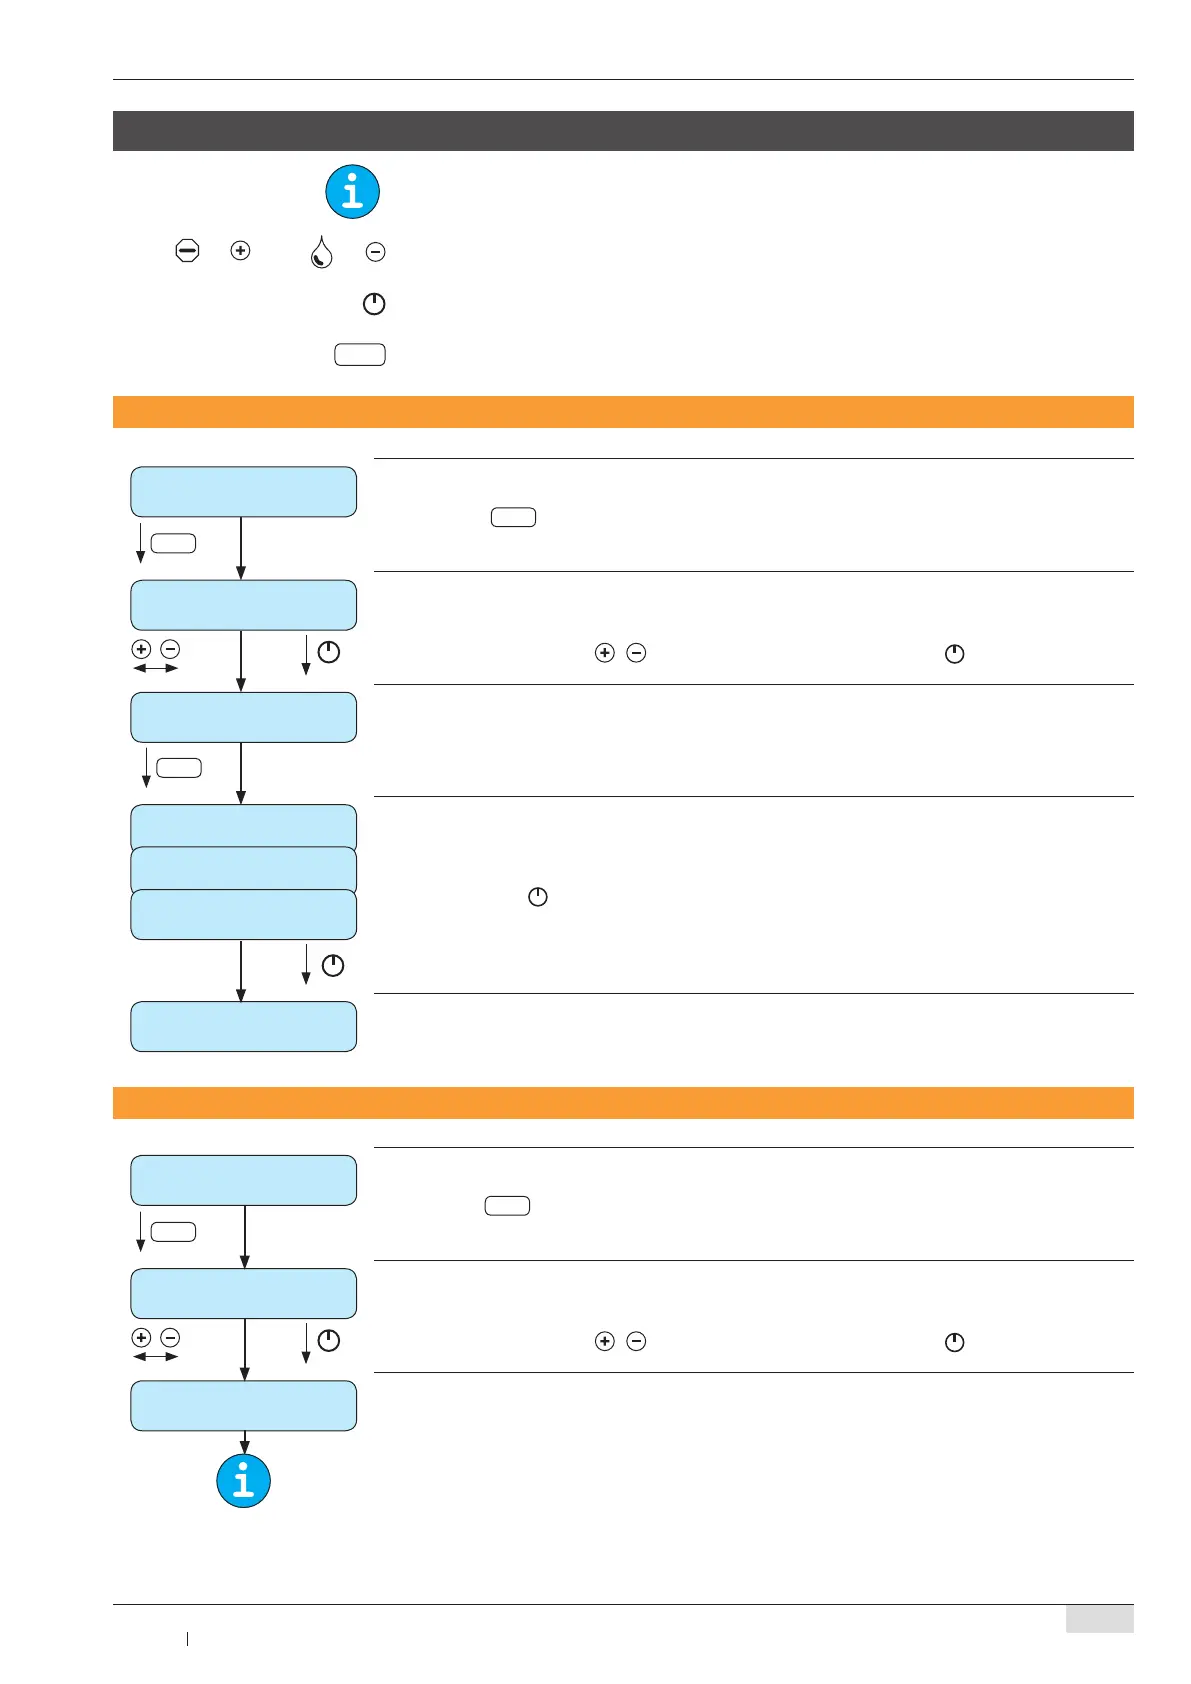1191x1684 pixels.
Task: Click the plus icon beside the octagonal minus
Action: (x=240, y=251)
